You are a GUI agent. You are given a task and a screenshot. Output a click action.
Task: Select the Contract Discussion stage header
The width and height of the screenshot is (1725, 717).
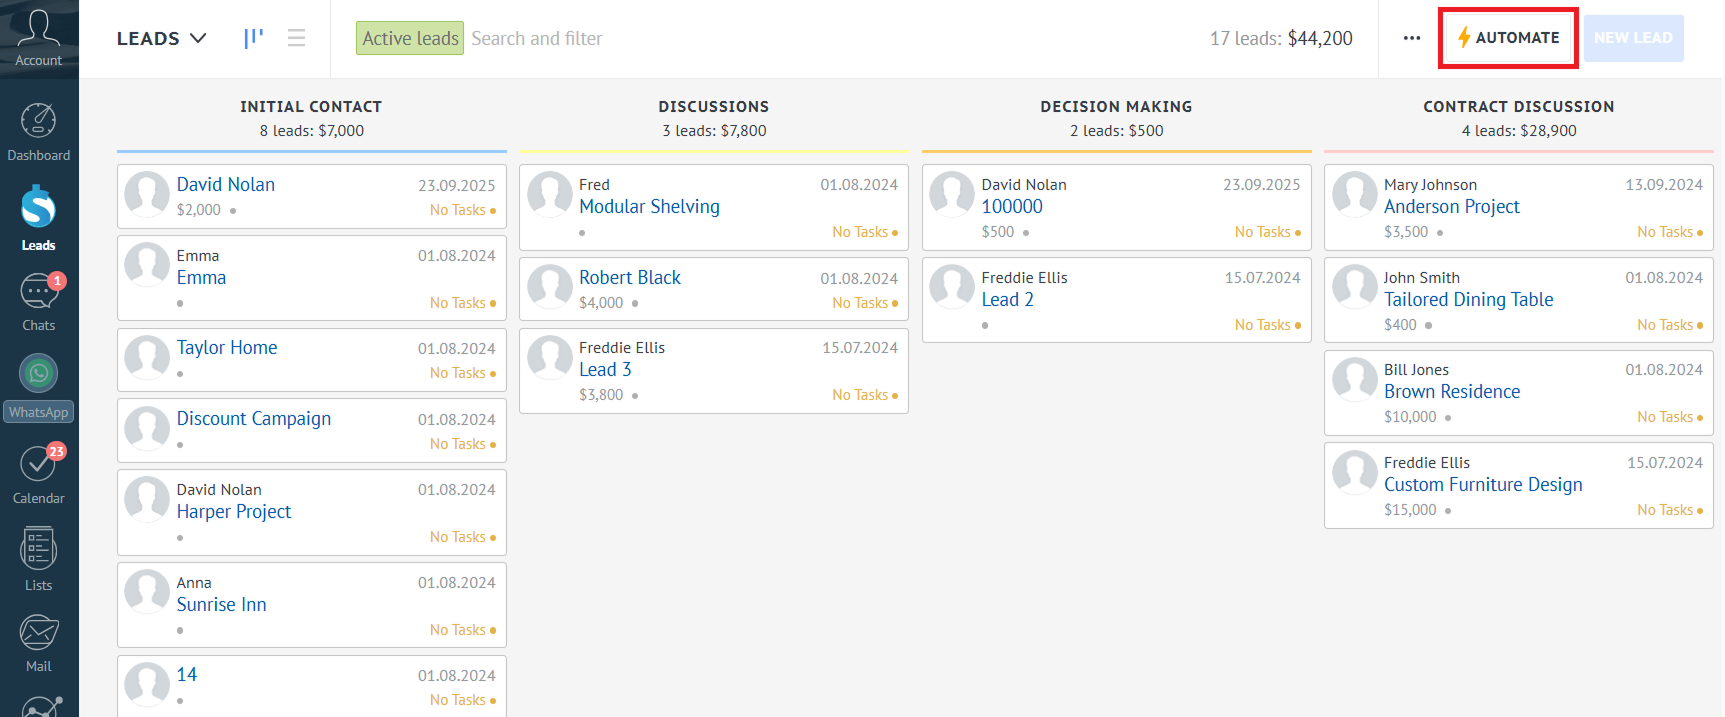click(1518, 107)
